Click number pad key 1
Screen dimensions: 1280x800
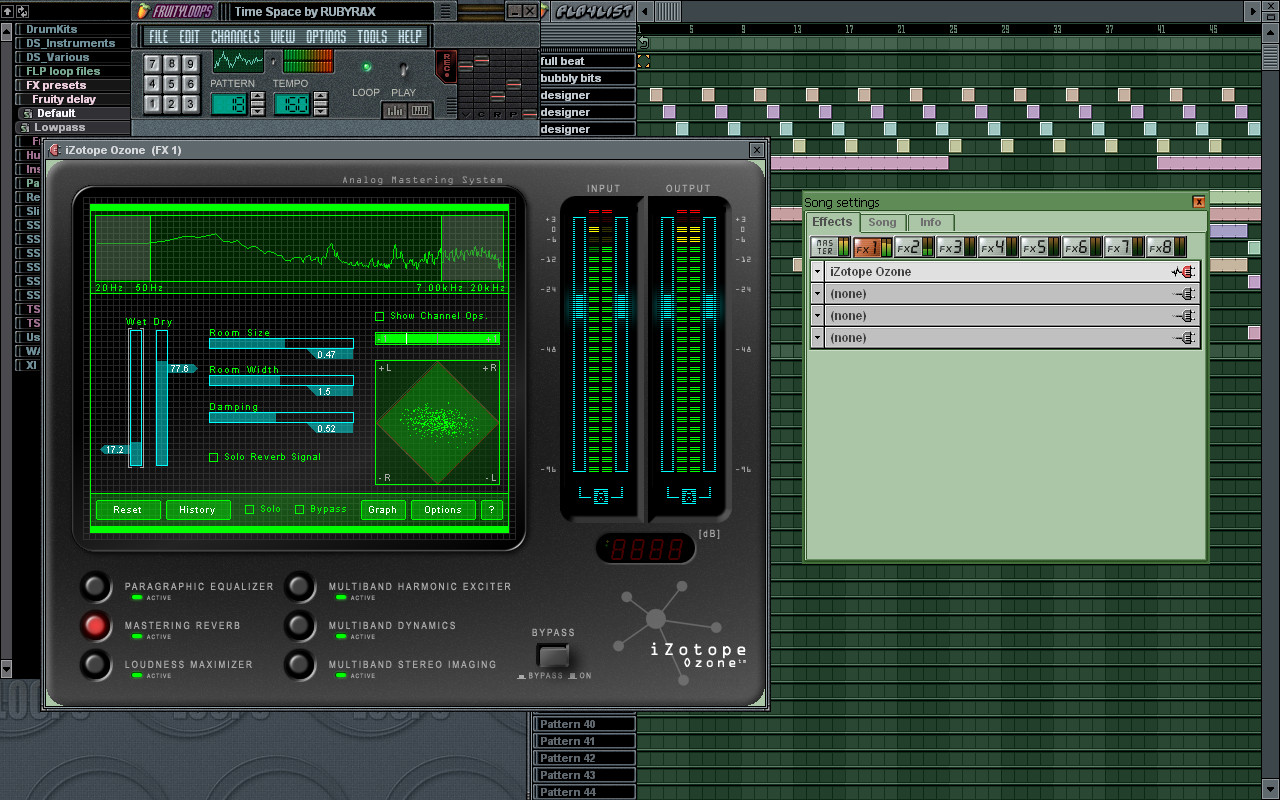coord(152,103)
